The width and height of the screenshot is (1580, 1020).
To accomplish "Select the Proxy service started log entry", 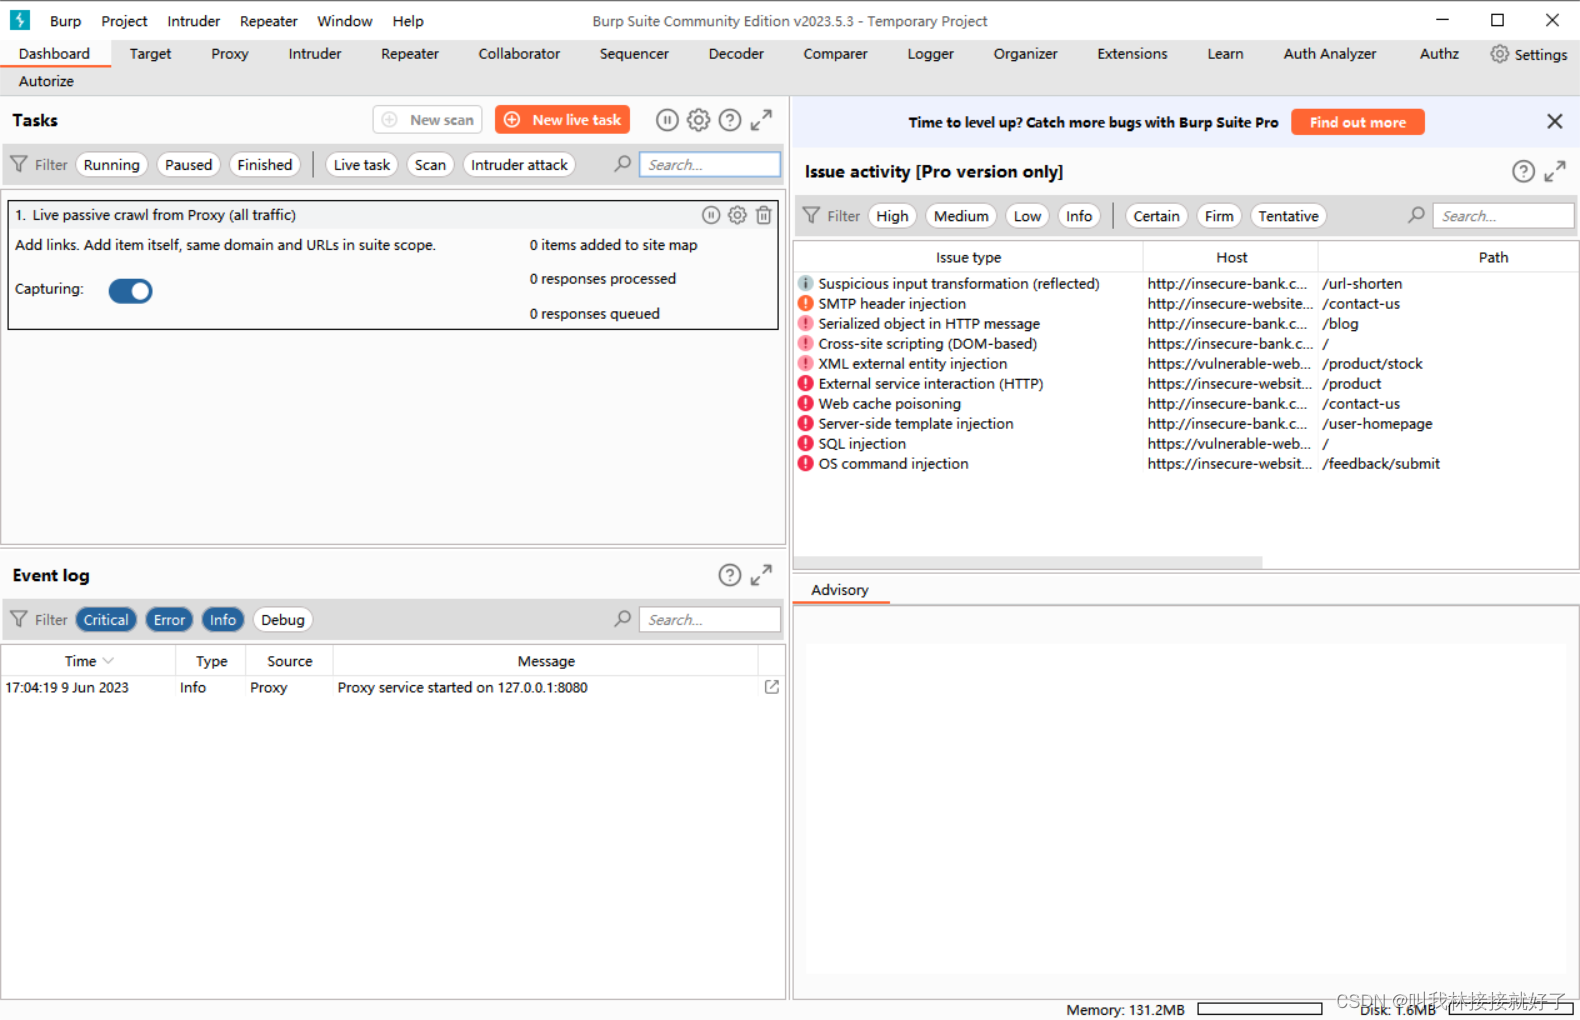I will click(x=392, y=688).
